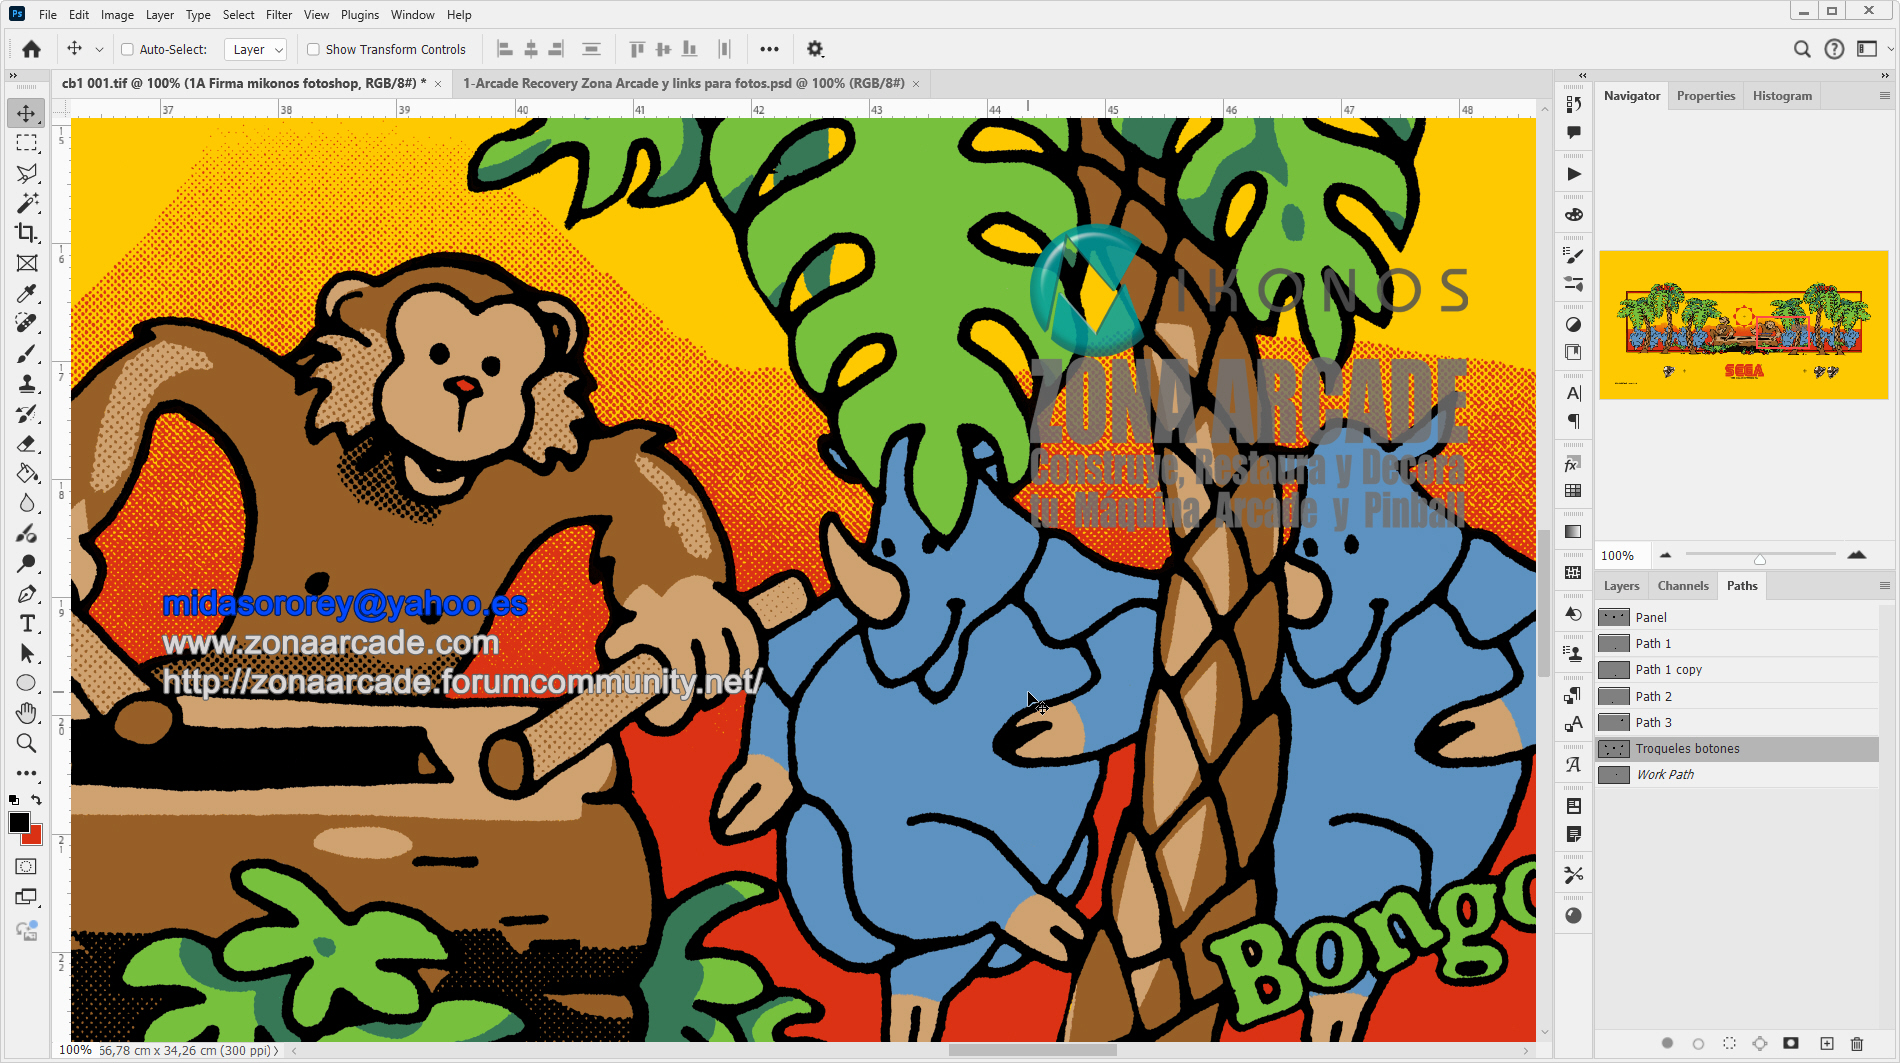Select the Move tool
The image size is (1900, 1063).
click(x=27, y=113)
